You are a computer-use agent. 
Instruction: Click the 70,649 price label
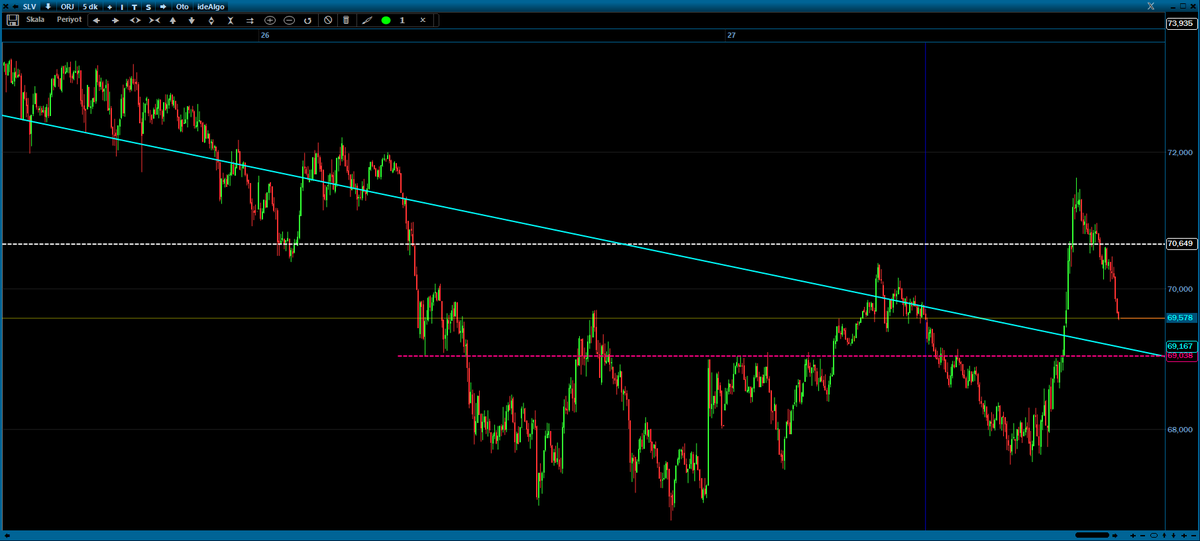pyautogui.click(x=1181, y=243)
